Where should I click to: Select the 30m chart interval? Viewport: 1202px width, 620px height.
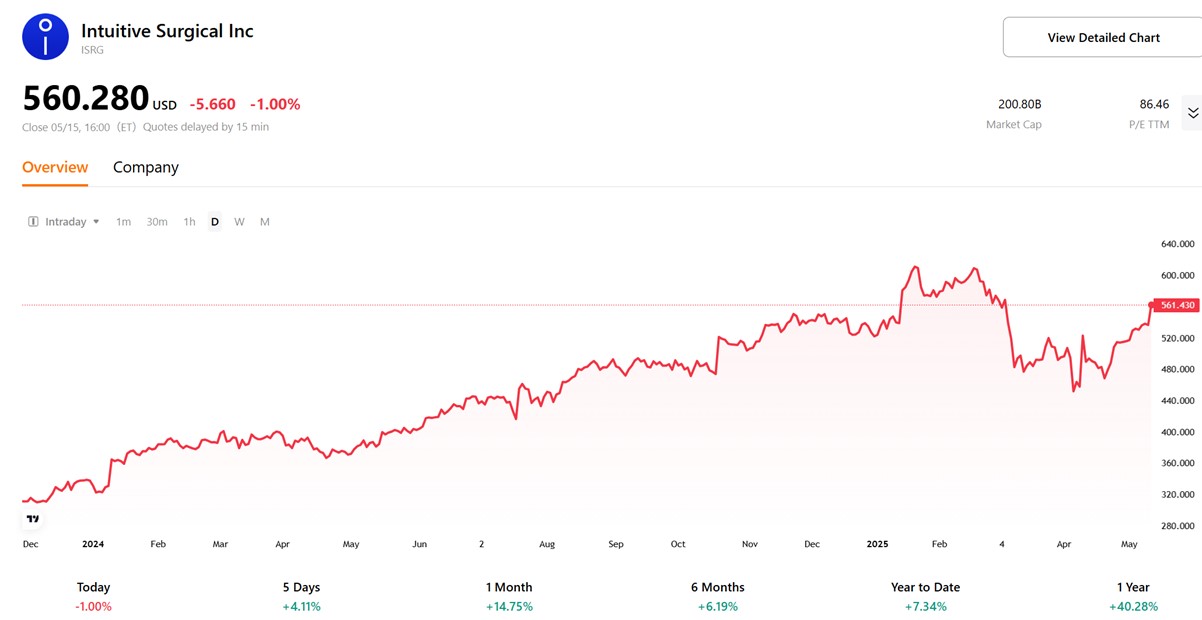pyautogui.click(x=157, y=222)
